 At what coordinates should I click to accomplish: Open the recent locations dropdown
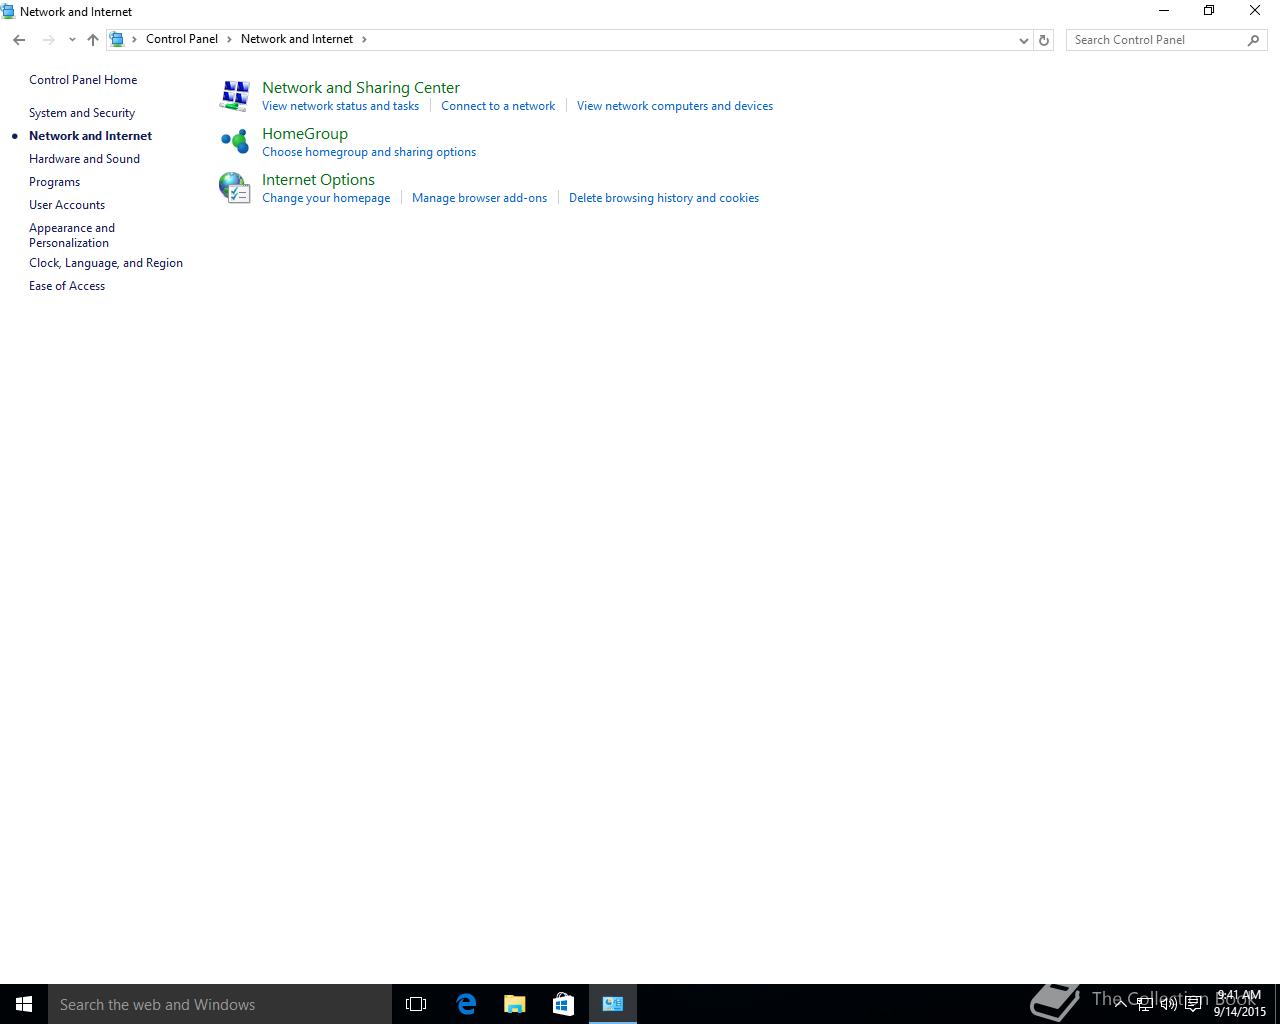[x=72, y=40]
